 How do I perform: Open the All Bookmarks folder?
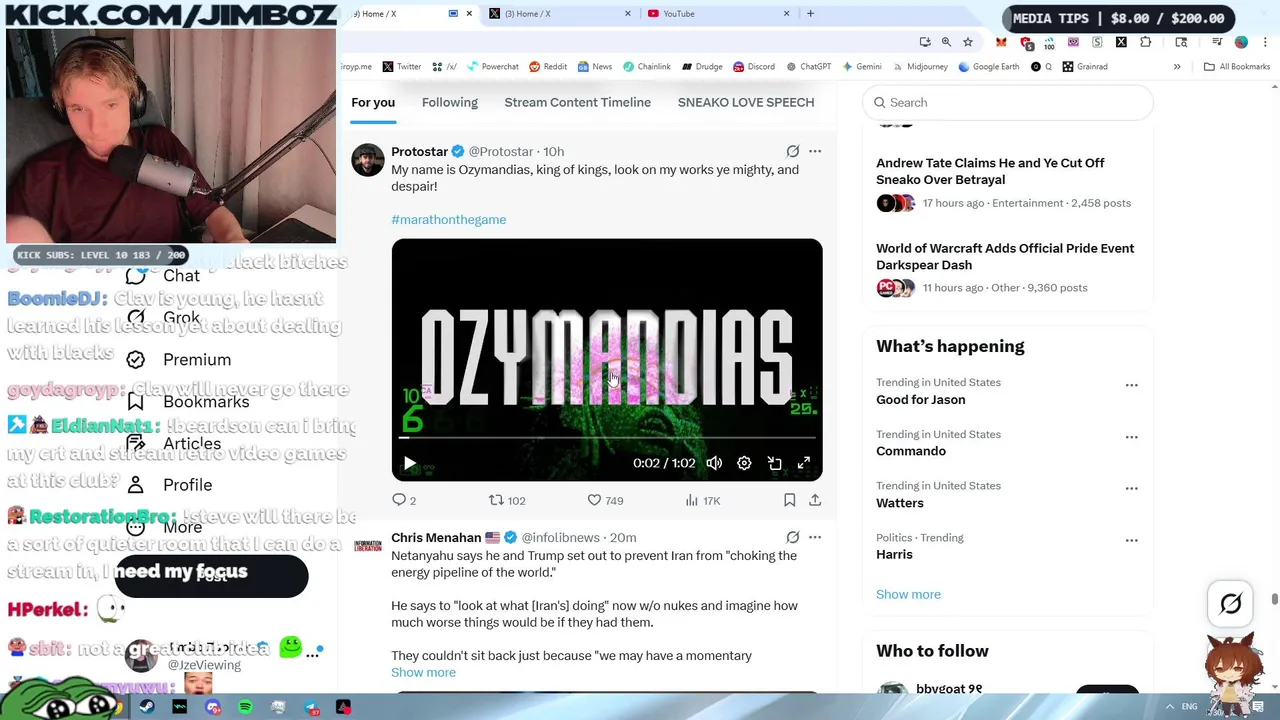point(1237,66)
